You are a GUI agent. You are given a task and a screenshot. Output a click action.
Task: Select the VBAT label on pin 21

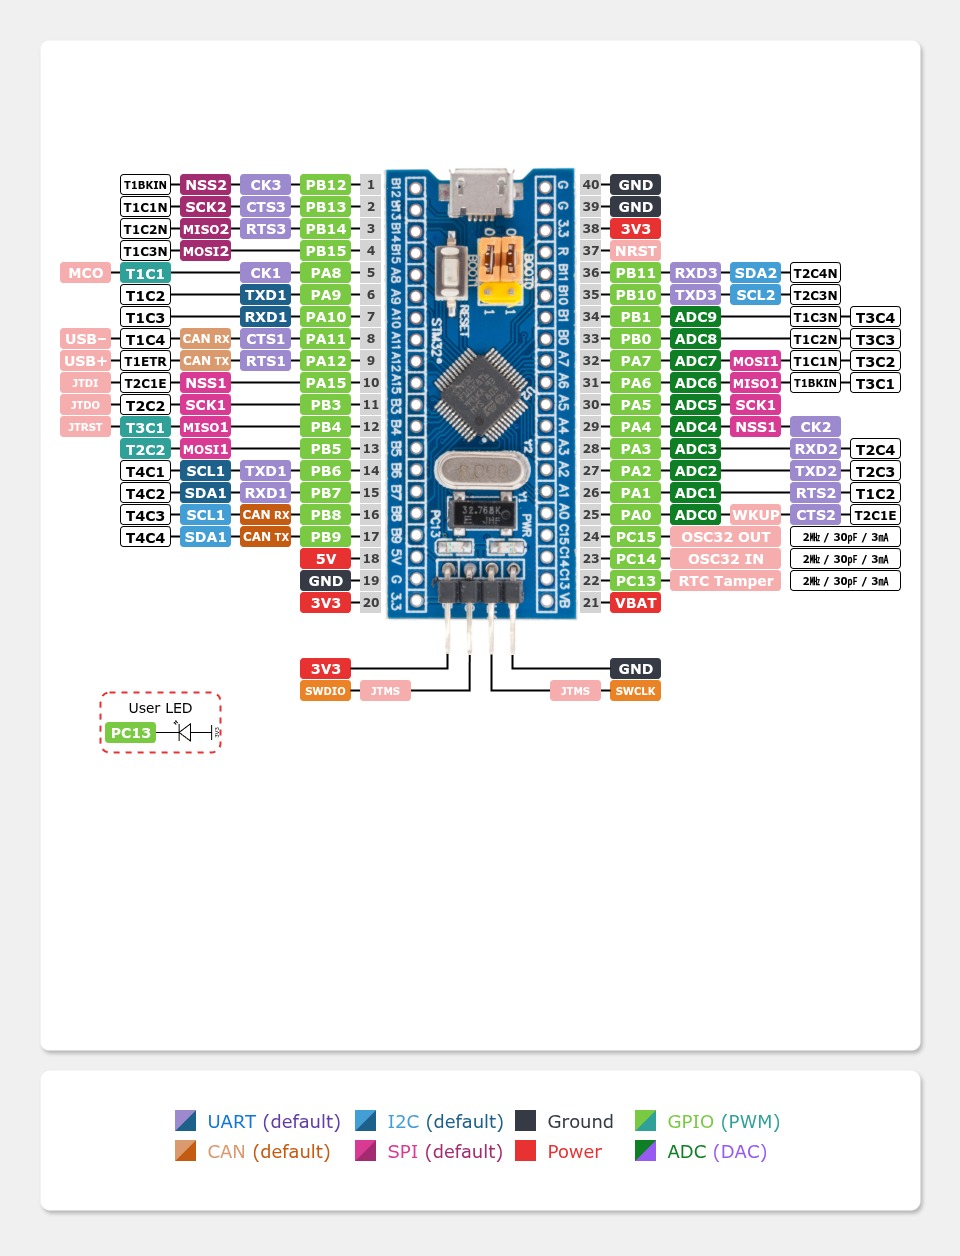[635, 603]
